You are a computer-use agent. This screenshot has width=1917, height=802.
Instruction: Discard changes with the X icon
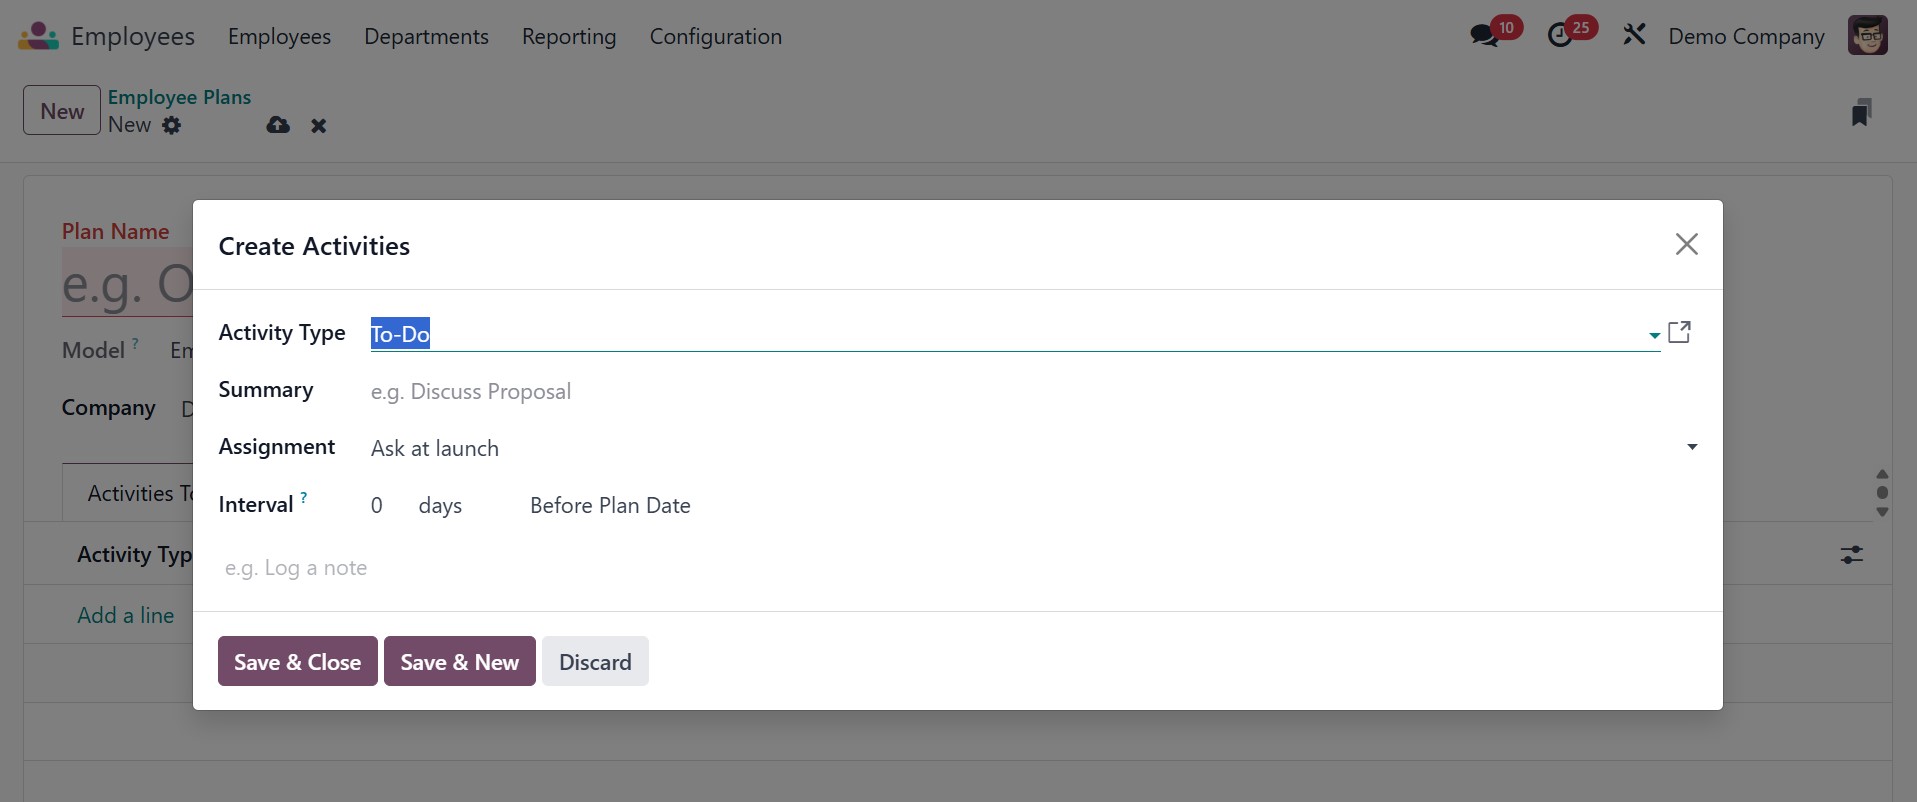tap(318, 126)
